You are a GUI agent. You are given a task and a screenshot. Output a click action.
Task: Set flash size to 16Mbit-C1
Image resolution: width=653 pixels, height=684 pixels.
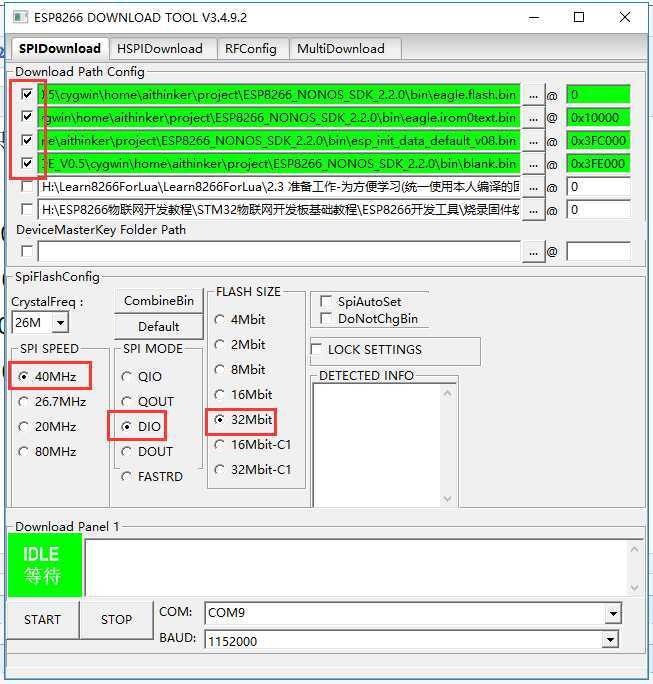click(x=253, y=445)
